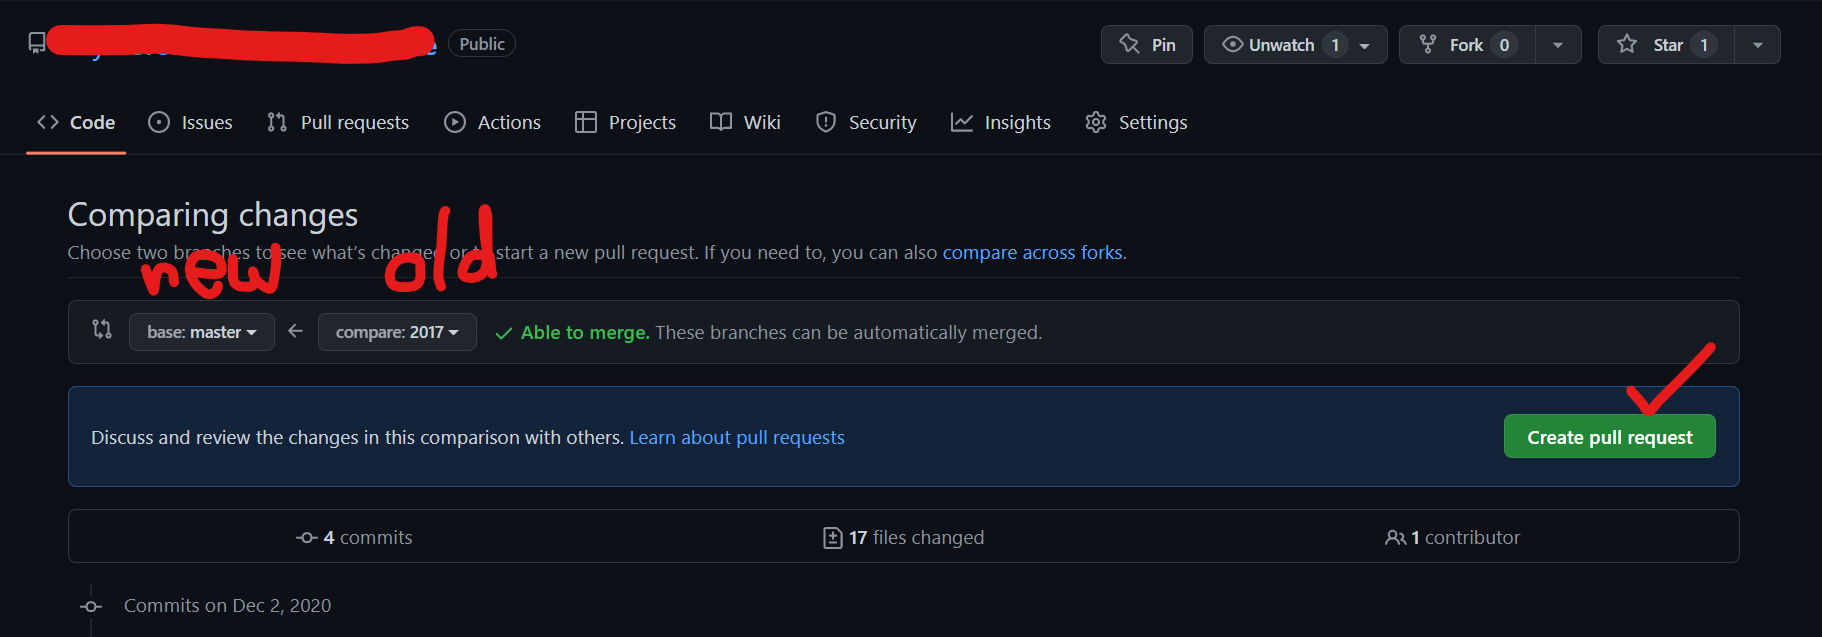The width and height of the screenshot is (1822, 637).
Task: Click the Wiki book icon in nav
Action: coord(721,122)
